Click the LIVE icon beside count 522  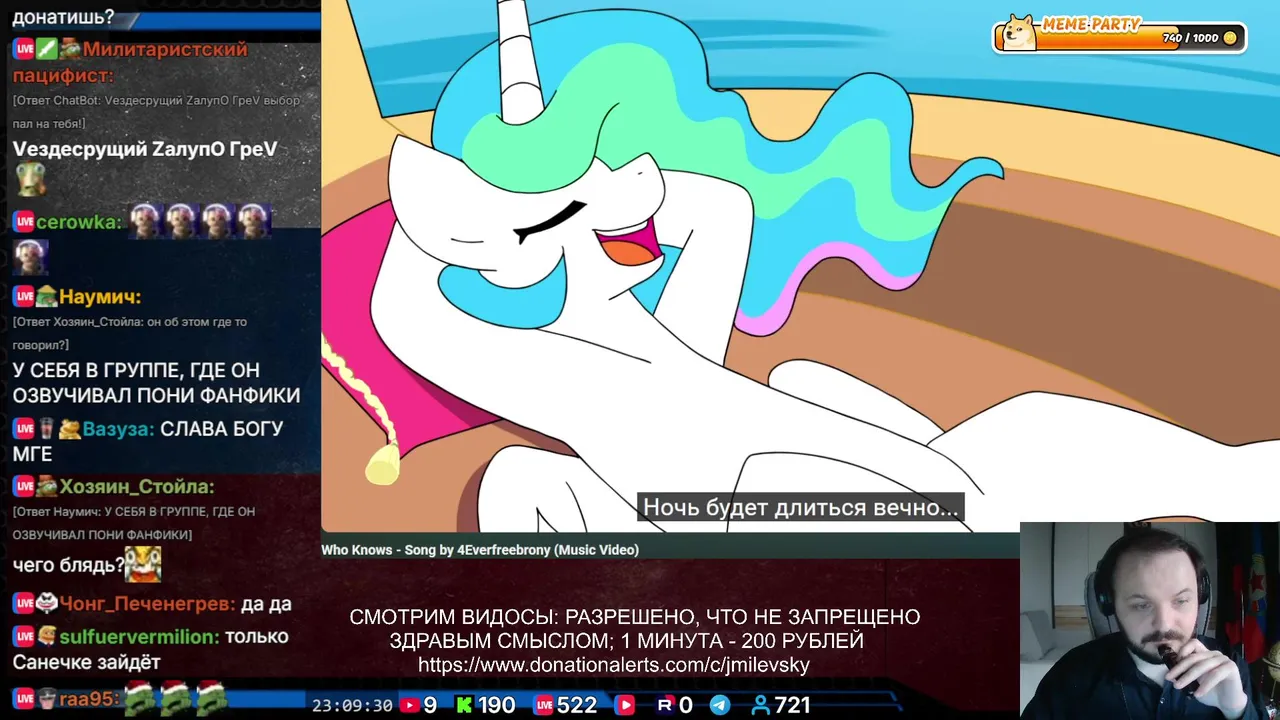click(544, 705)
